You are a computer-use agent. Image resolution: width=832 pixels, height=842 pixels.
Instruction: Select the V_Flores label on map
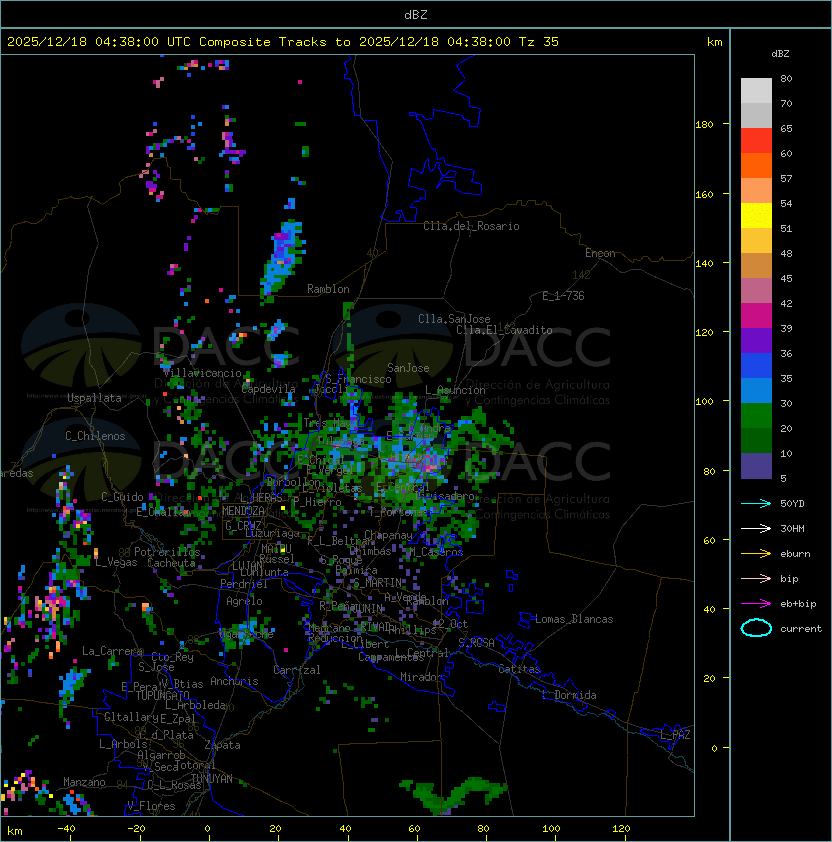coord(151,806)
